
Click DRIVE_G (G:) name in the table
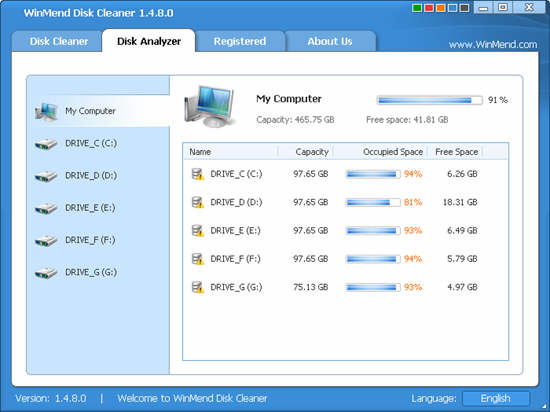point(236,287)
